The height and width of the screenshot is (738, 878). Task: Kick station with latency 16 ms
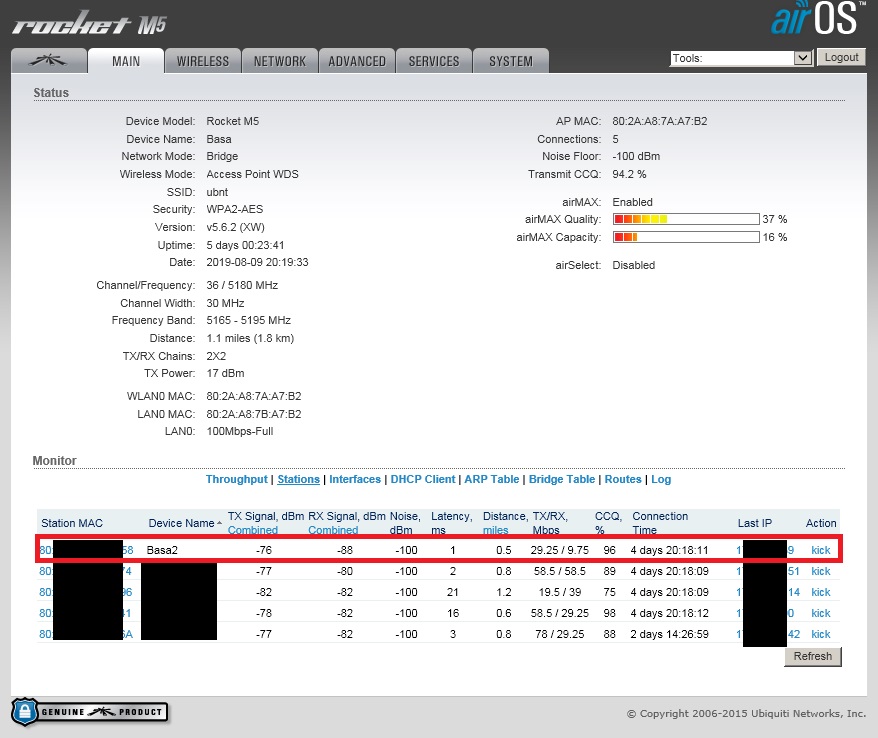pyautogui.click(x=820, y=613)
